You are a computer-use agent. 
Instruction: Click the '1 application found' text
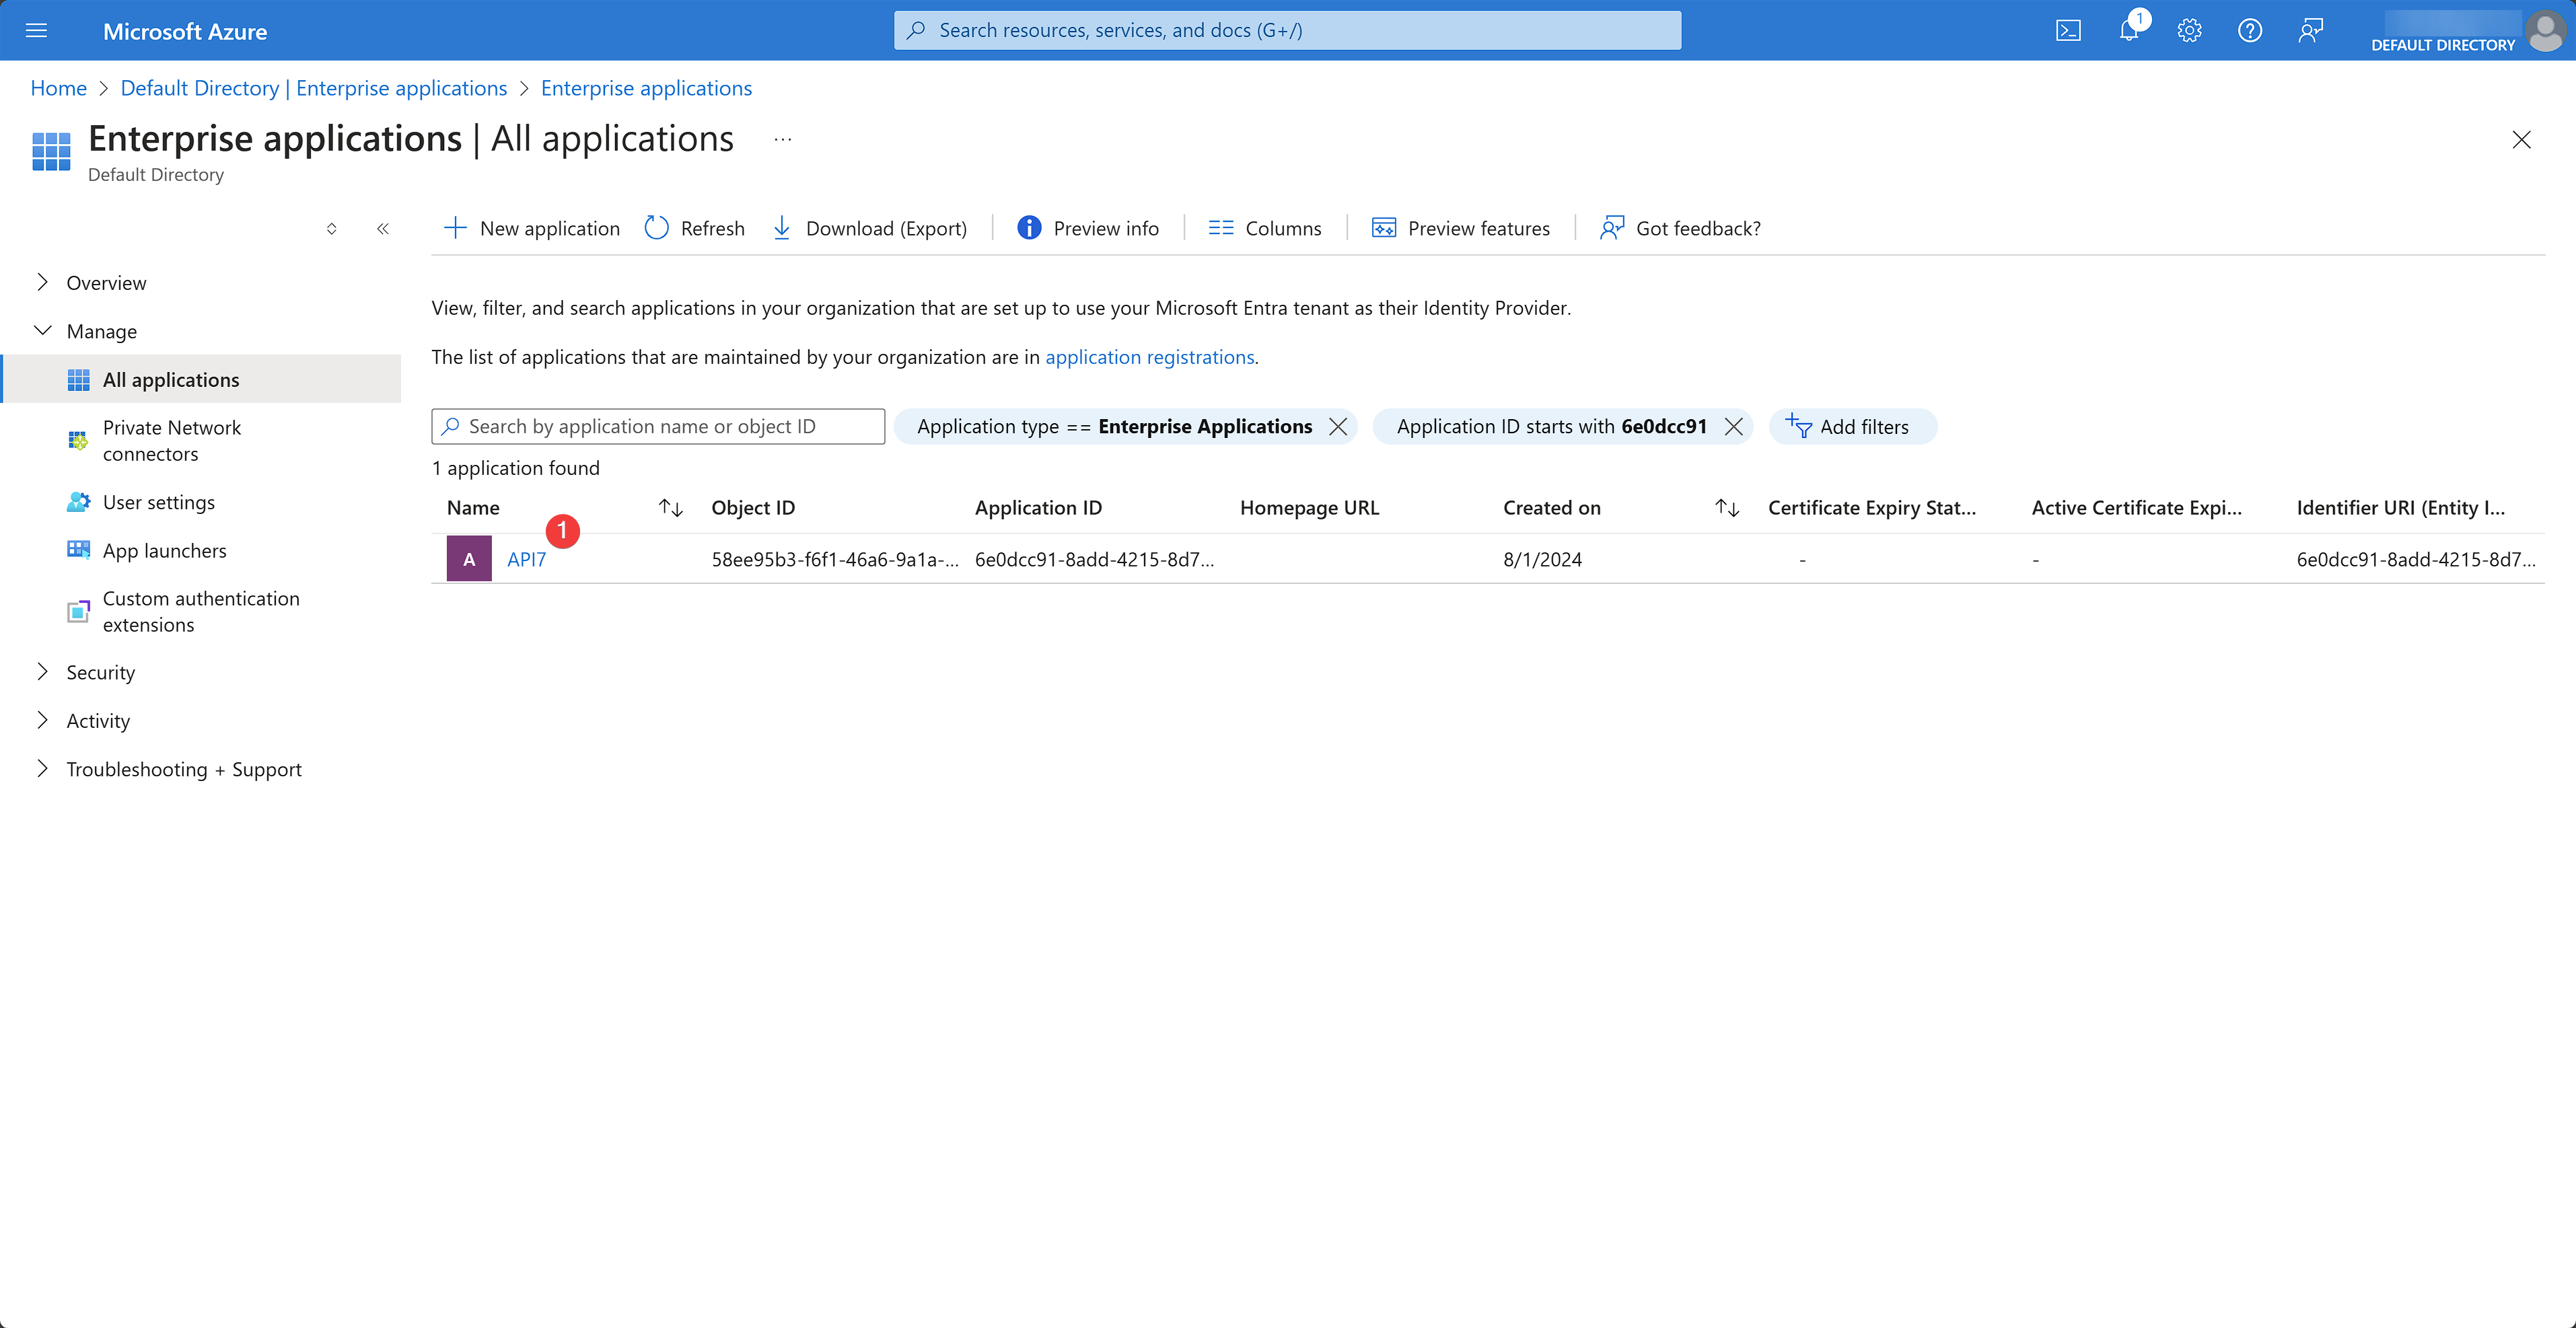click(516, 468)
